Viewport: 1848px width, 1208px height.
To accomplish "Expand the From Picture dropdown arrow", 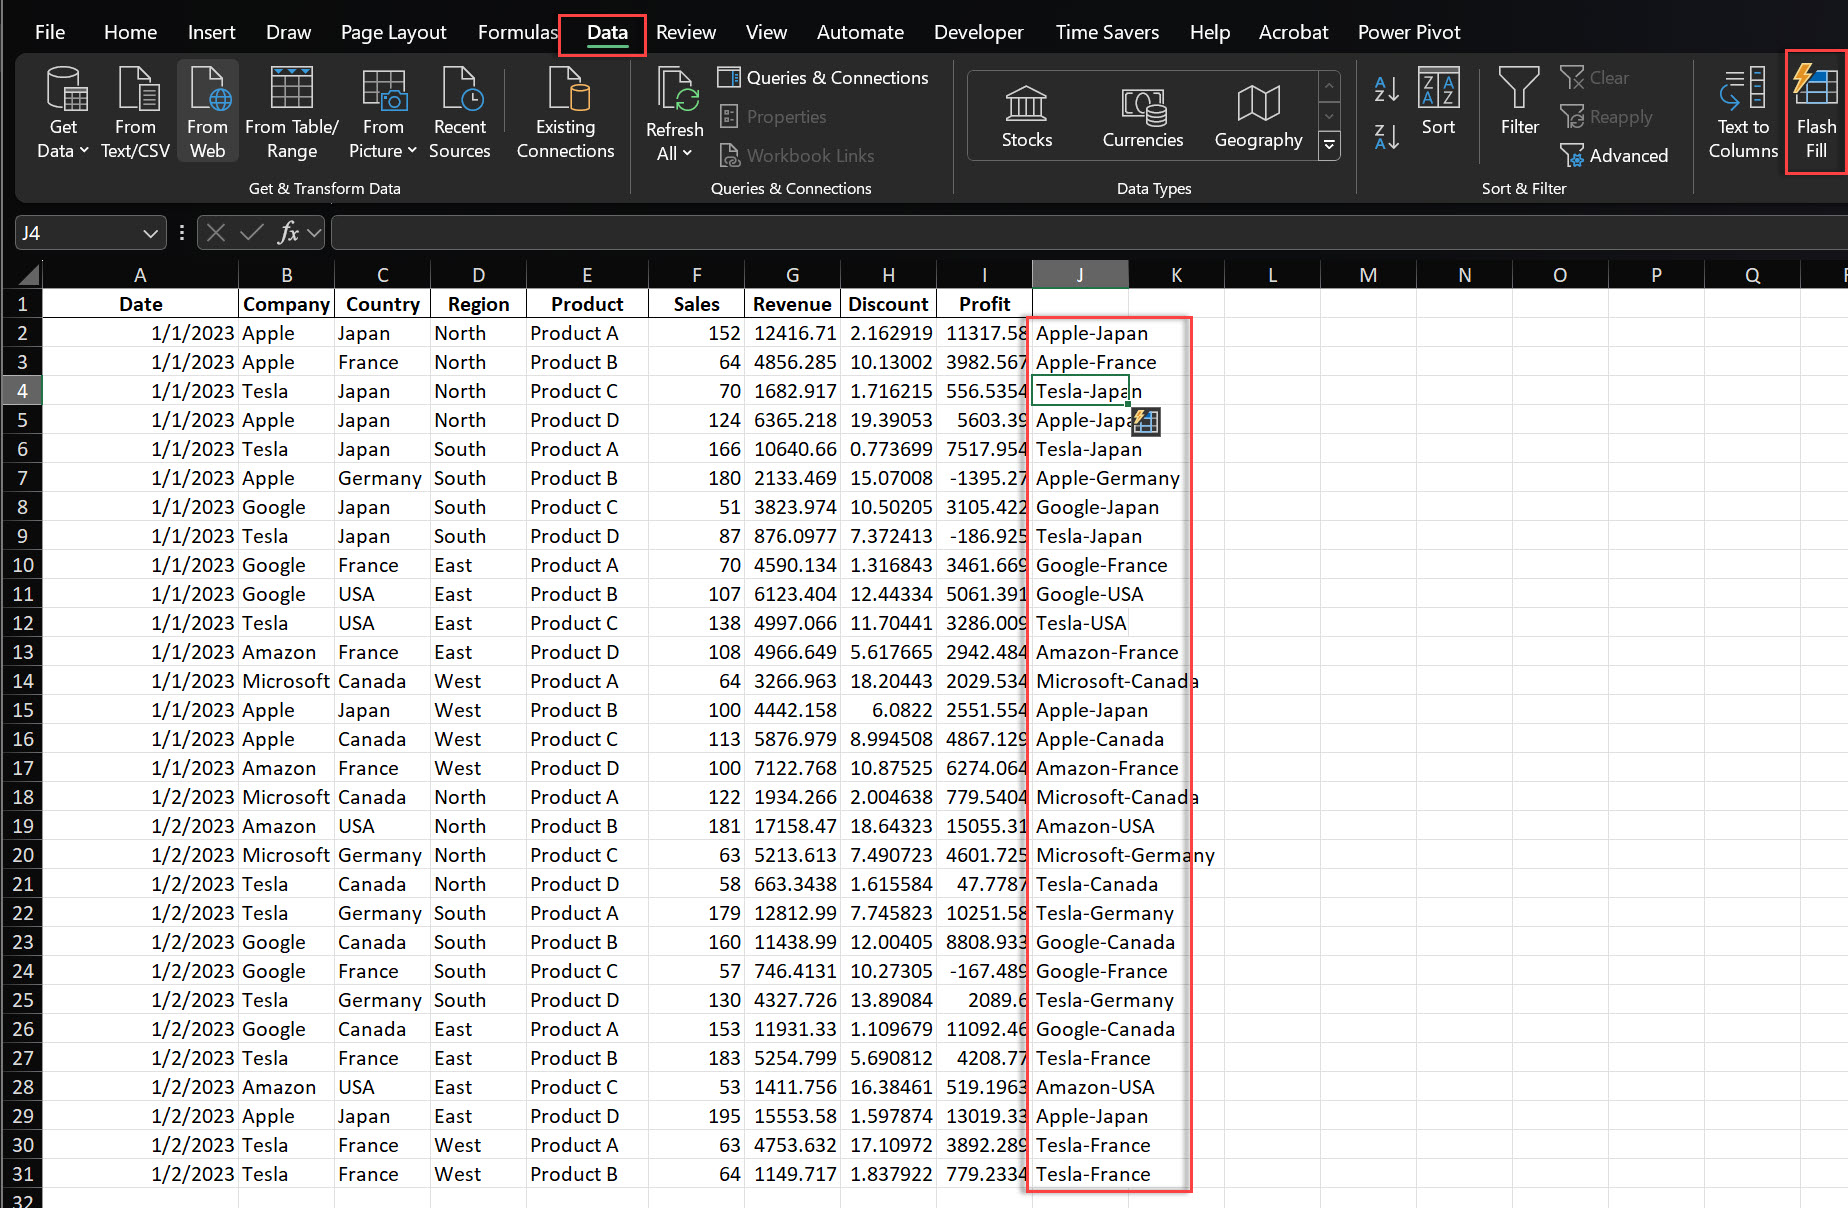I will [x=412, y=151].
